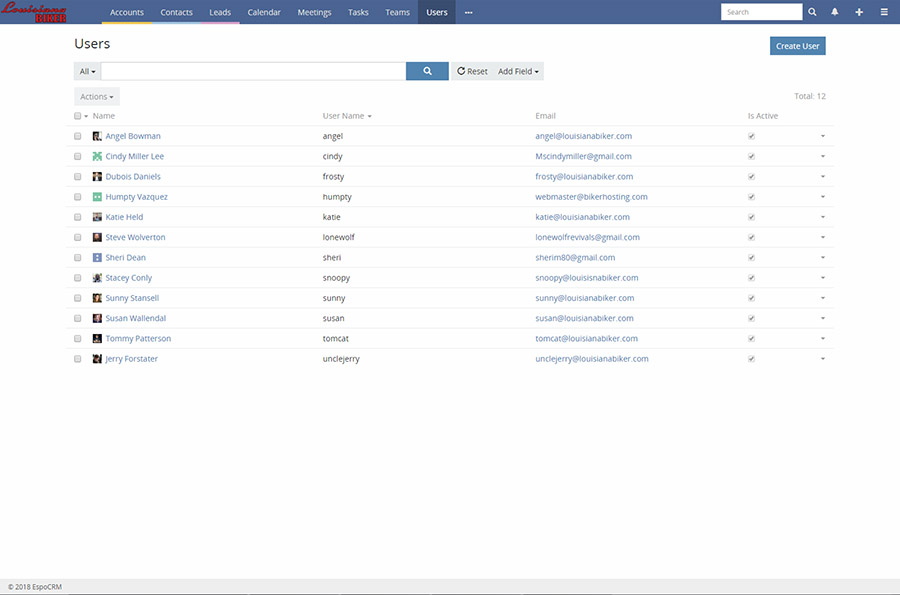This screenshot has height=595, width=900.
Task: Open the Calendar tab
Action: 264,12
